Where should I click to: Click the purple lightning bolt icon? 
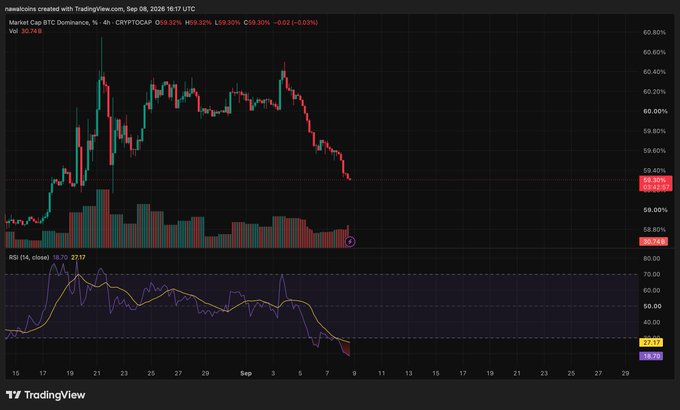[x=350, y=242]
